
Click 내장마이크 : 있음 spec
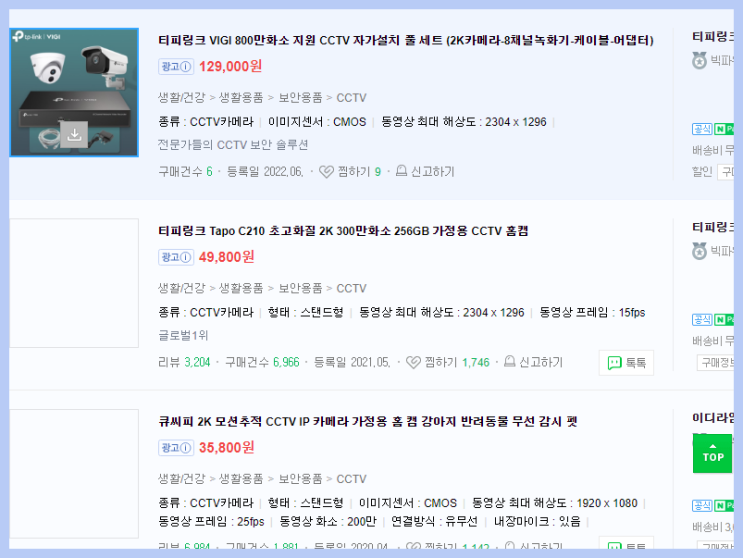pyautogui.click(x=537, y=522)
